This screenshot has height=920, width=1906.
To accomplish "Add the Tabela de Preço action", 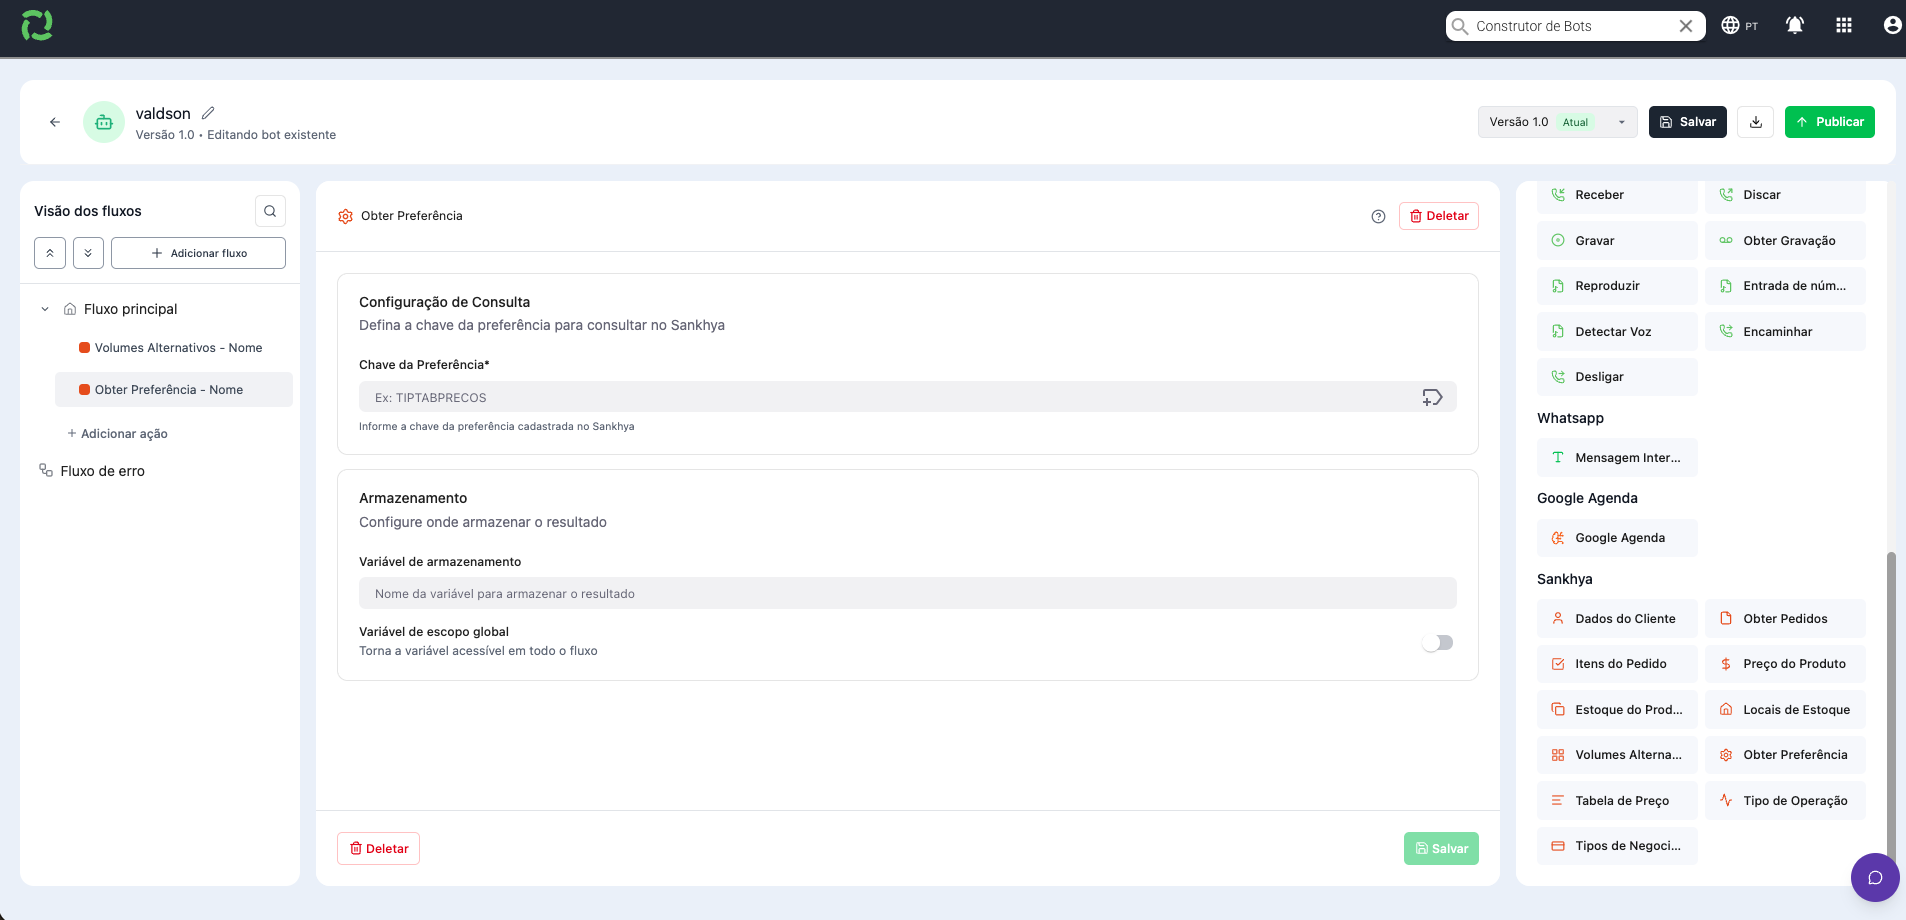I will point(1617,801).
